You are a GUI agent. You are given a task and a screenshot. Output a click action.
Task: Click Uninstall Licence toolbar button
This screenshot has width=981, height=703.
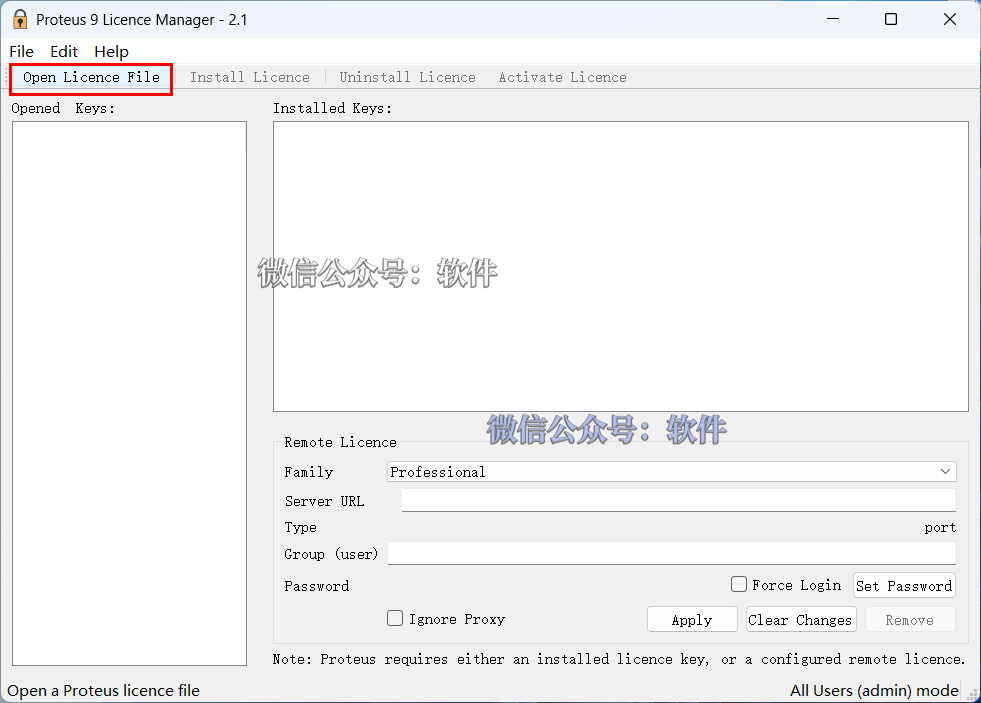pos(407,78)
